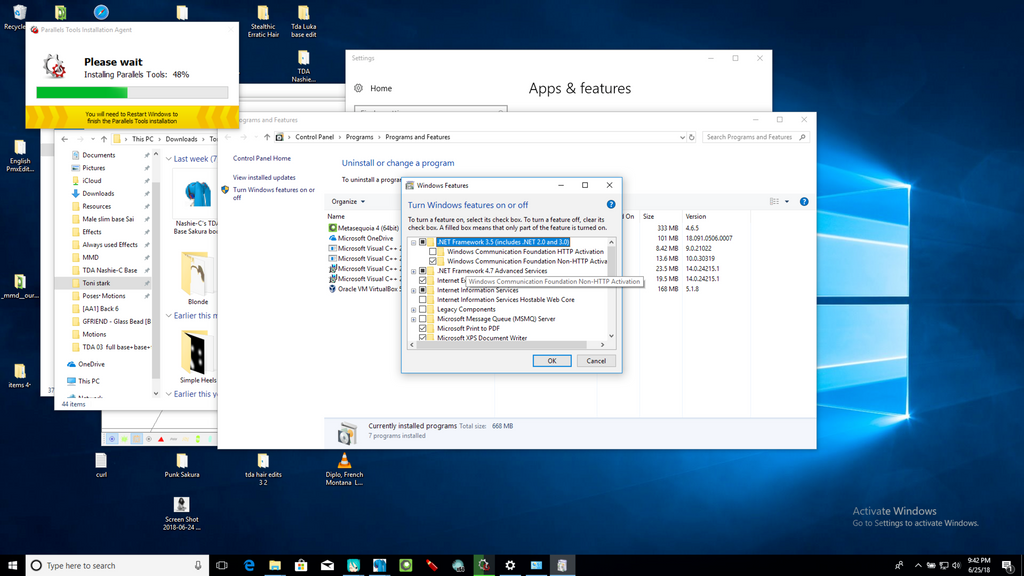Toggle the .NET Framework 3.5 checkbox
The width and height of the screenshot is (1024, 576).
point(423,242)
